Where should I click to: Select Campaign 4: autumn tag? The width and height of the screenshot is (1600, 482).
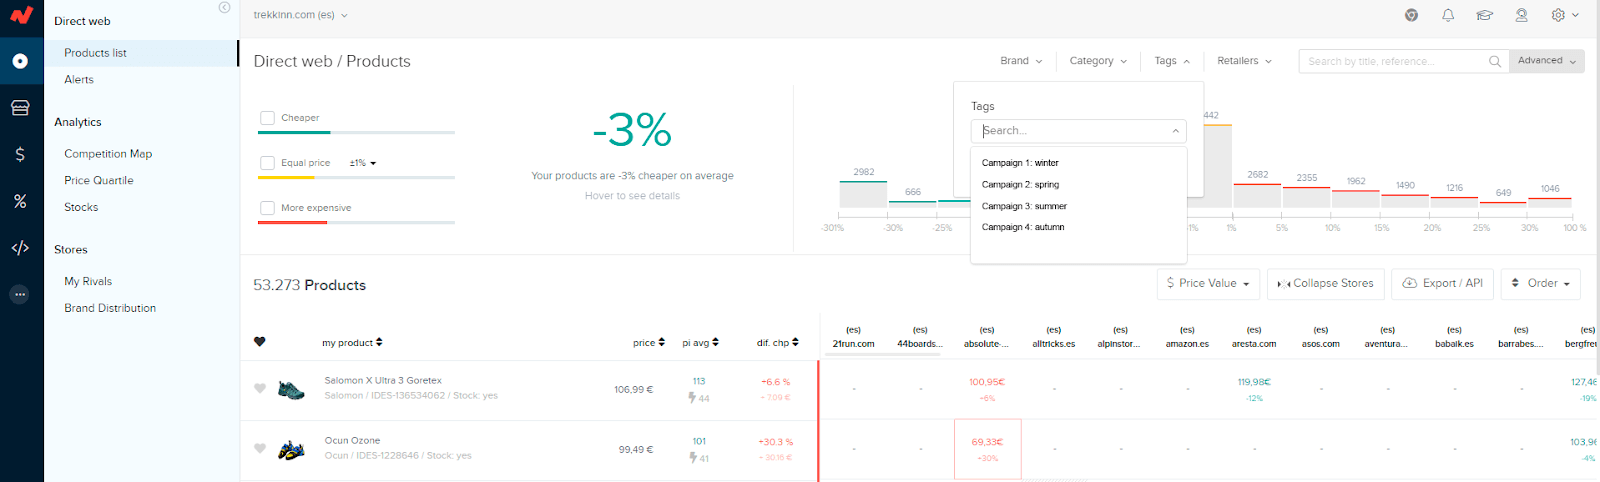[1023, 228]
